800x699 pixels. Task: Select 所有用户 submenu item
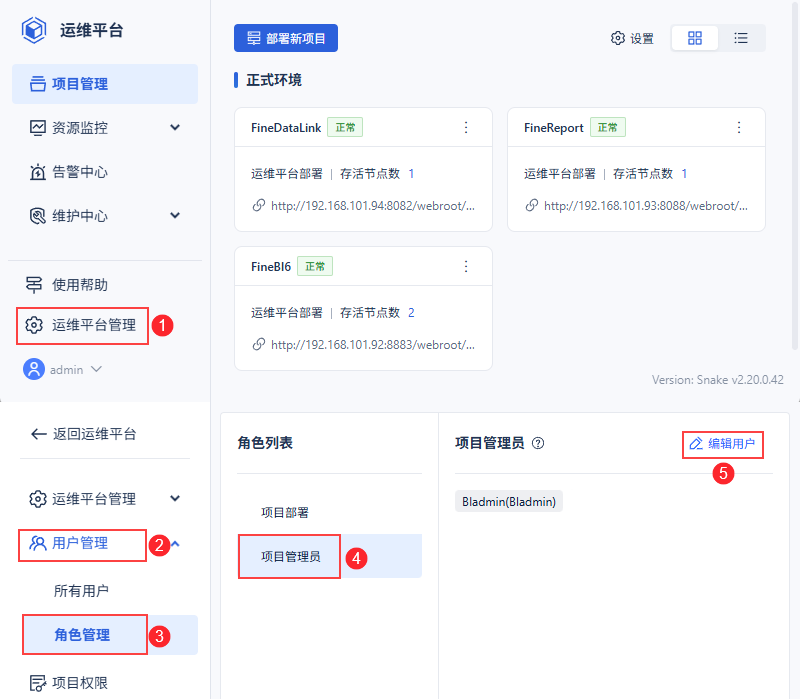81,591
